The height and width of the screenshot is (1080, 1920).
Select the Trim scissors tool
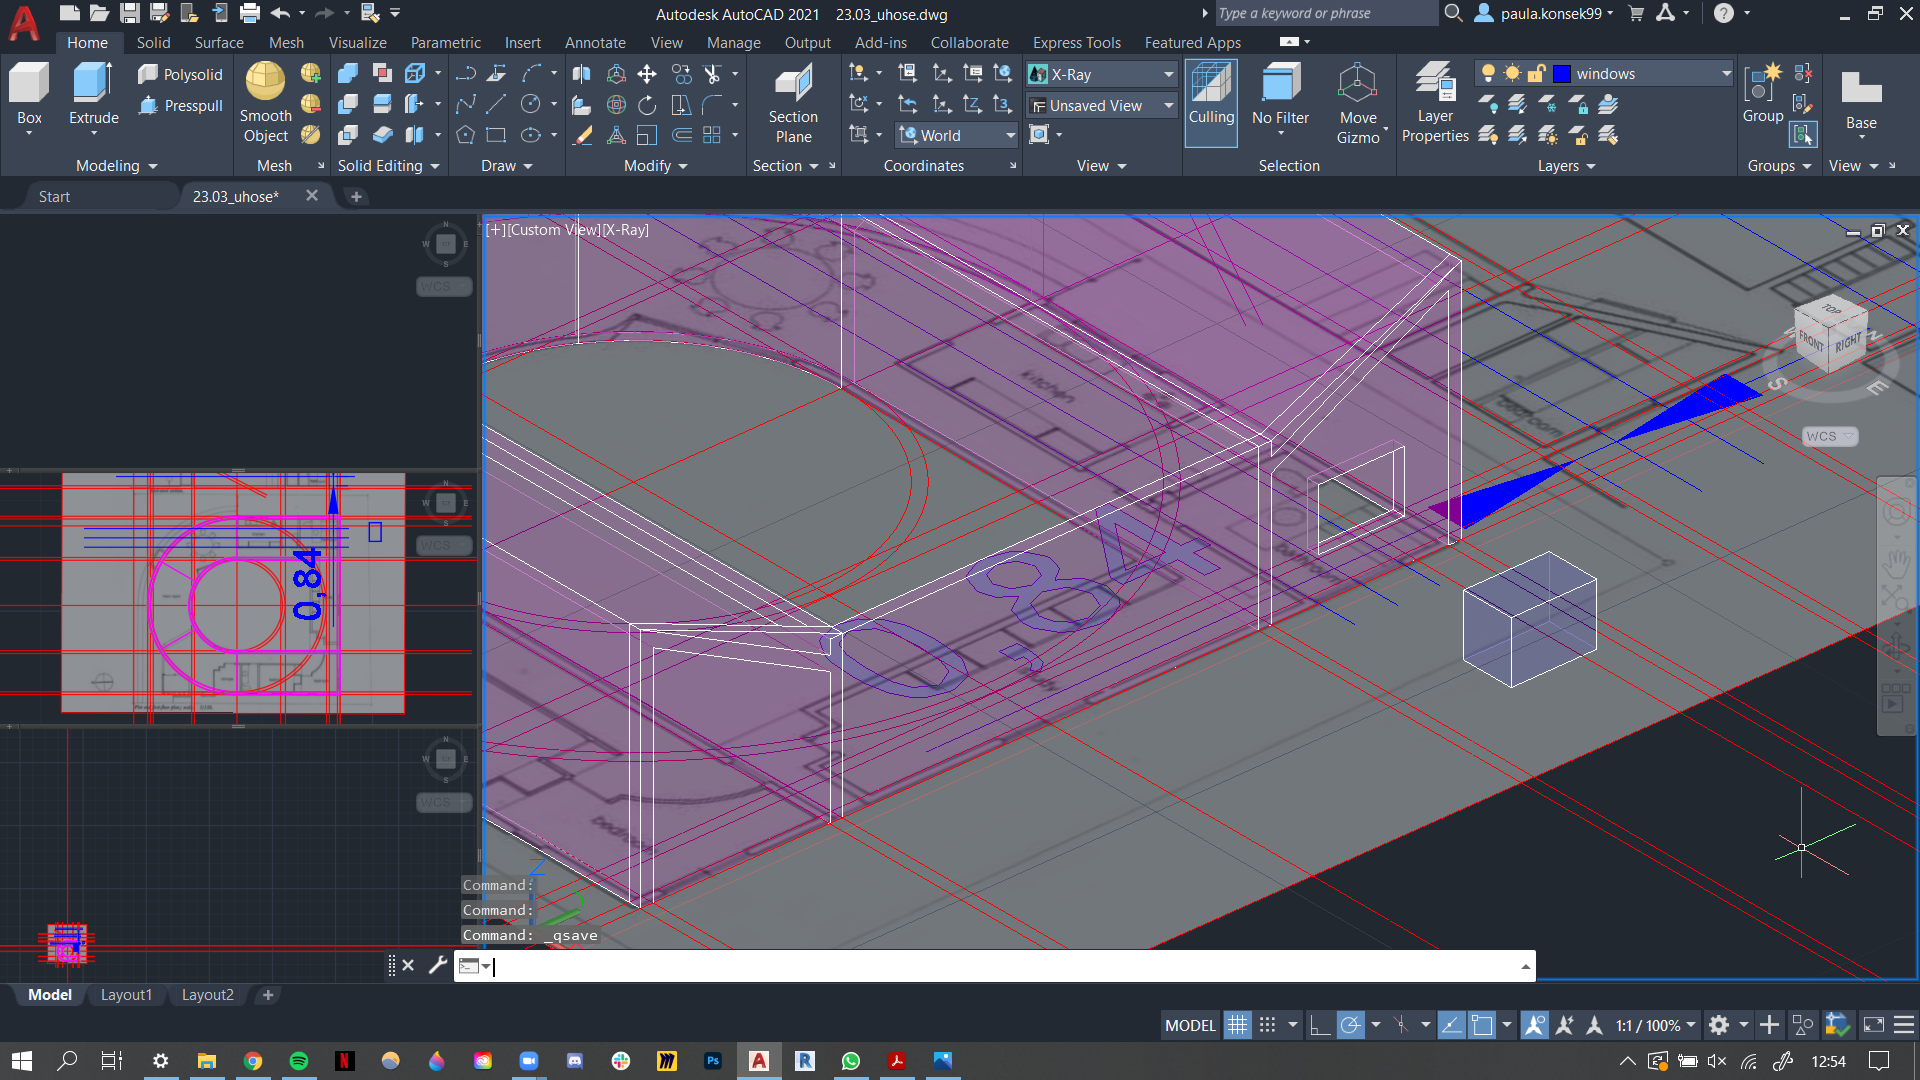pos(712,74)
